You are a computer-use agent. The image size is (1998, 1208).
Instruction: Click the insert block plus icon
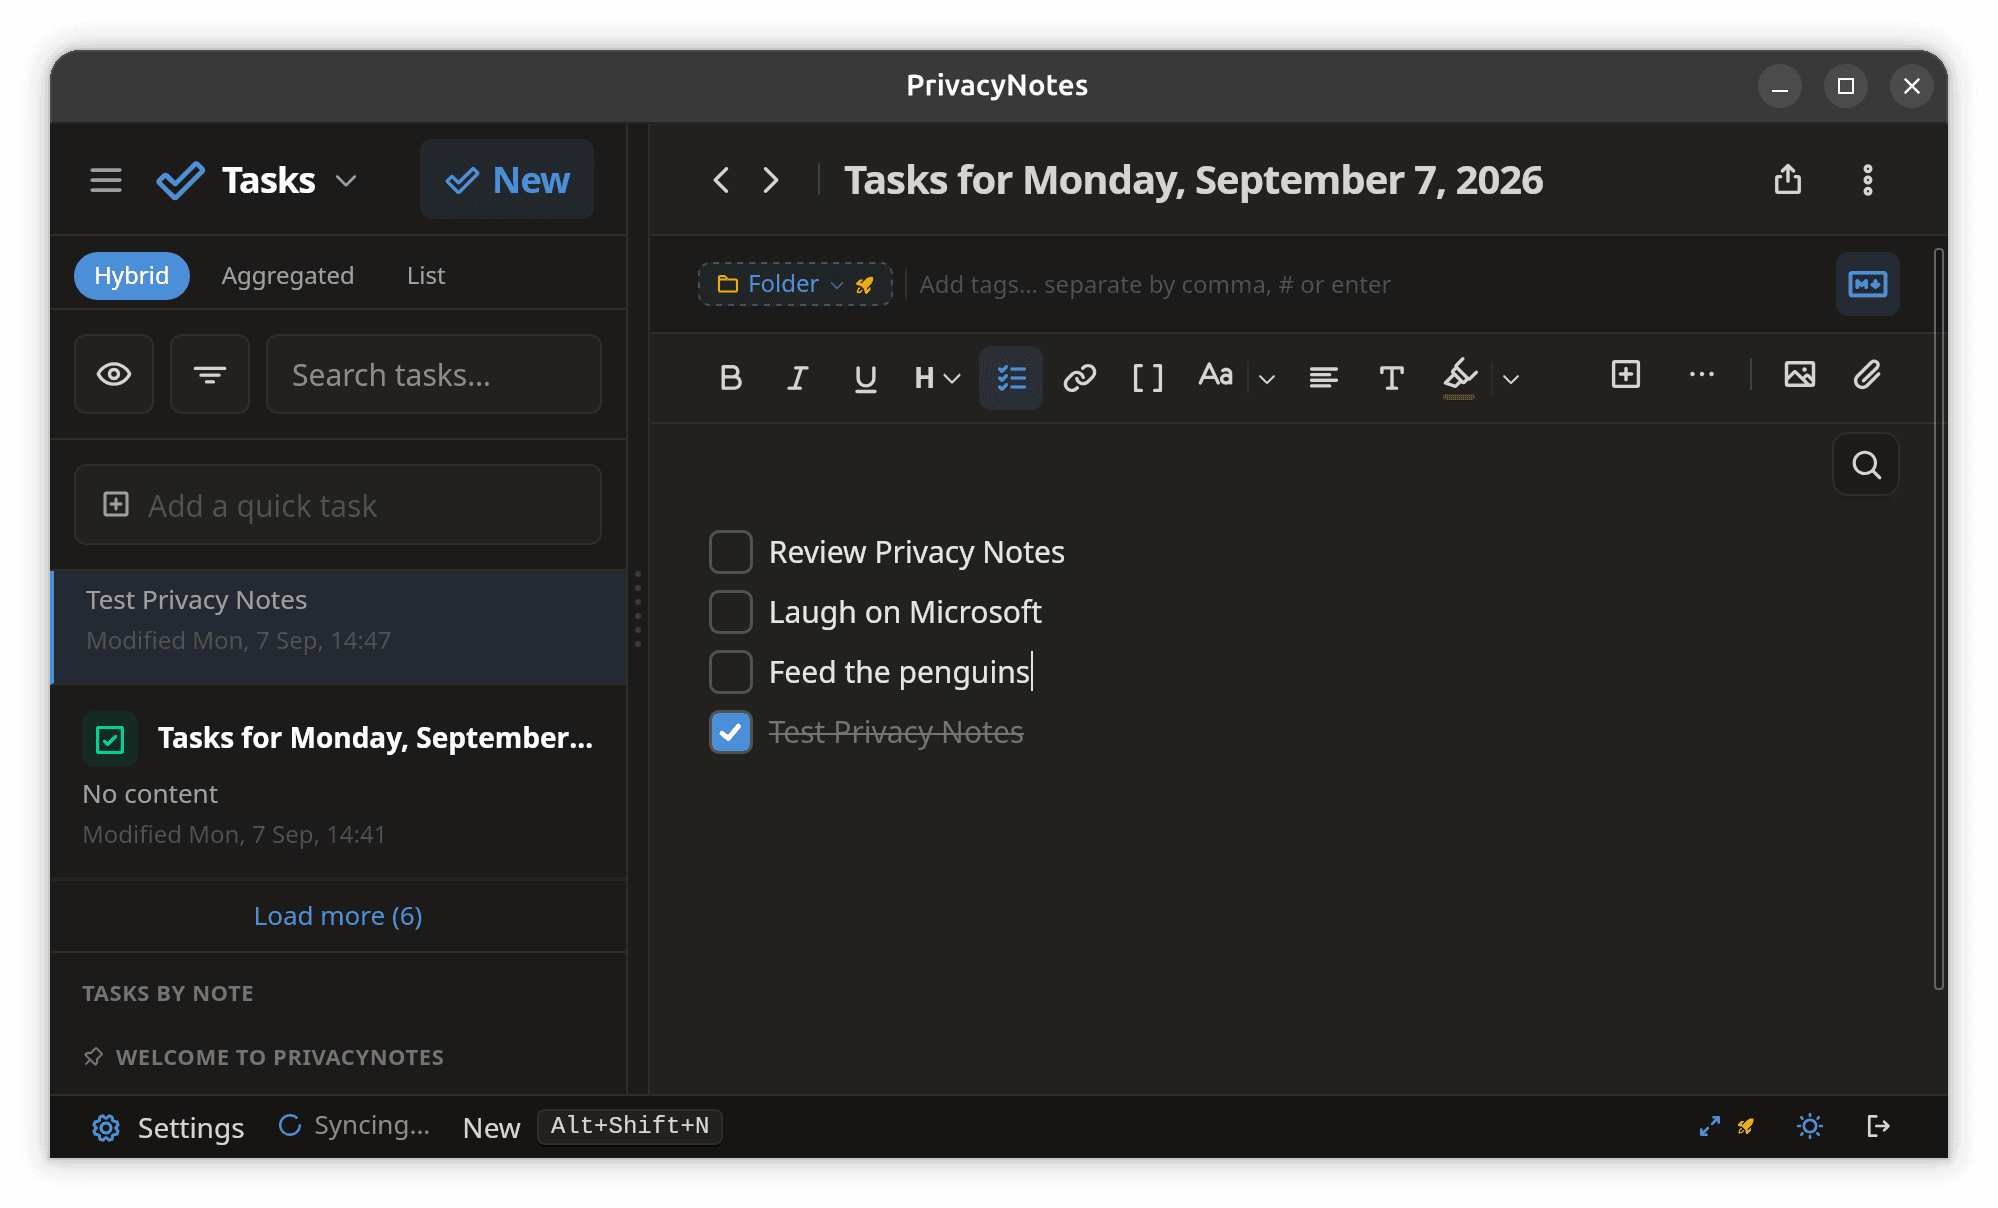1626,375
